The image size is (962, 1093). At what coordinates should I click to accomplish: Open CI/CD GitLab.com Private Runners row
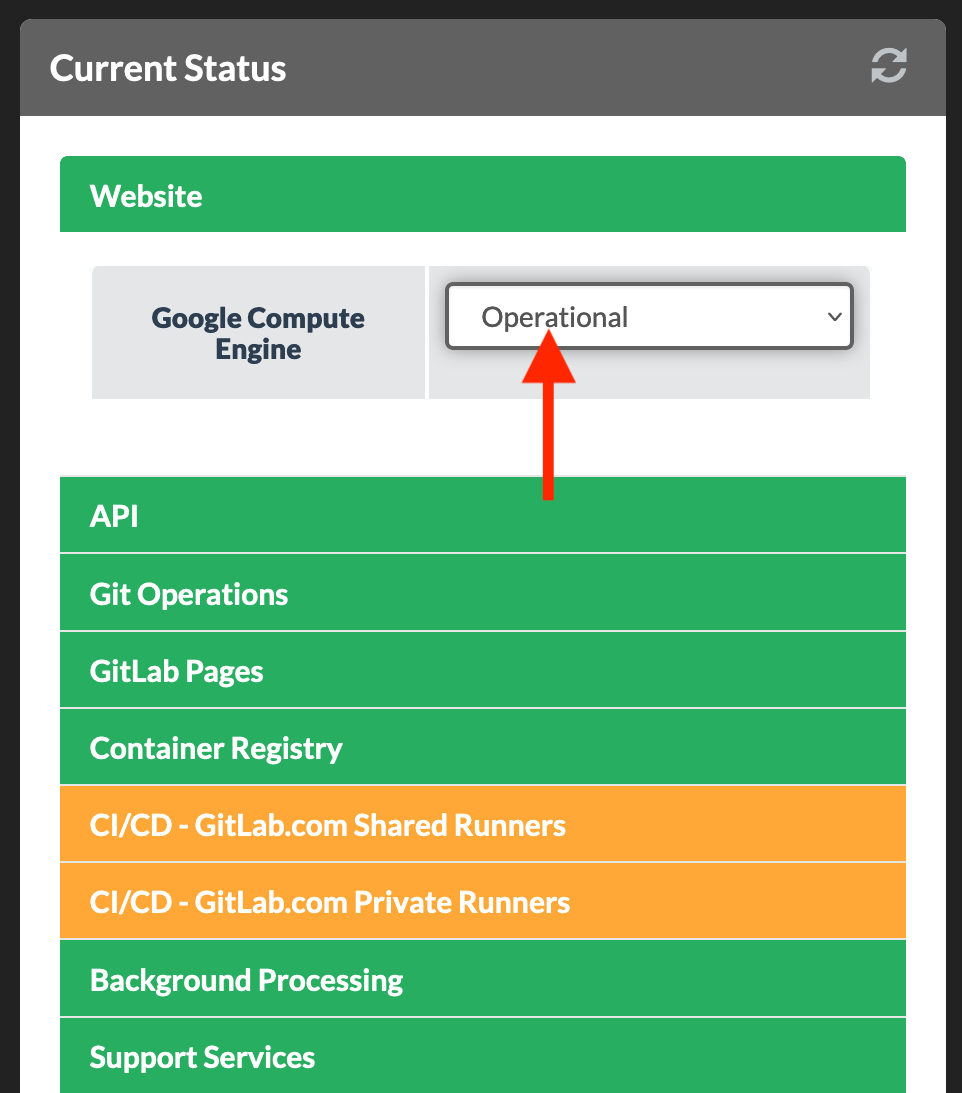[482, 902]
